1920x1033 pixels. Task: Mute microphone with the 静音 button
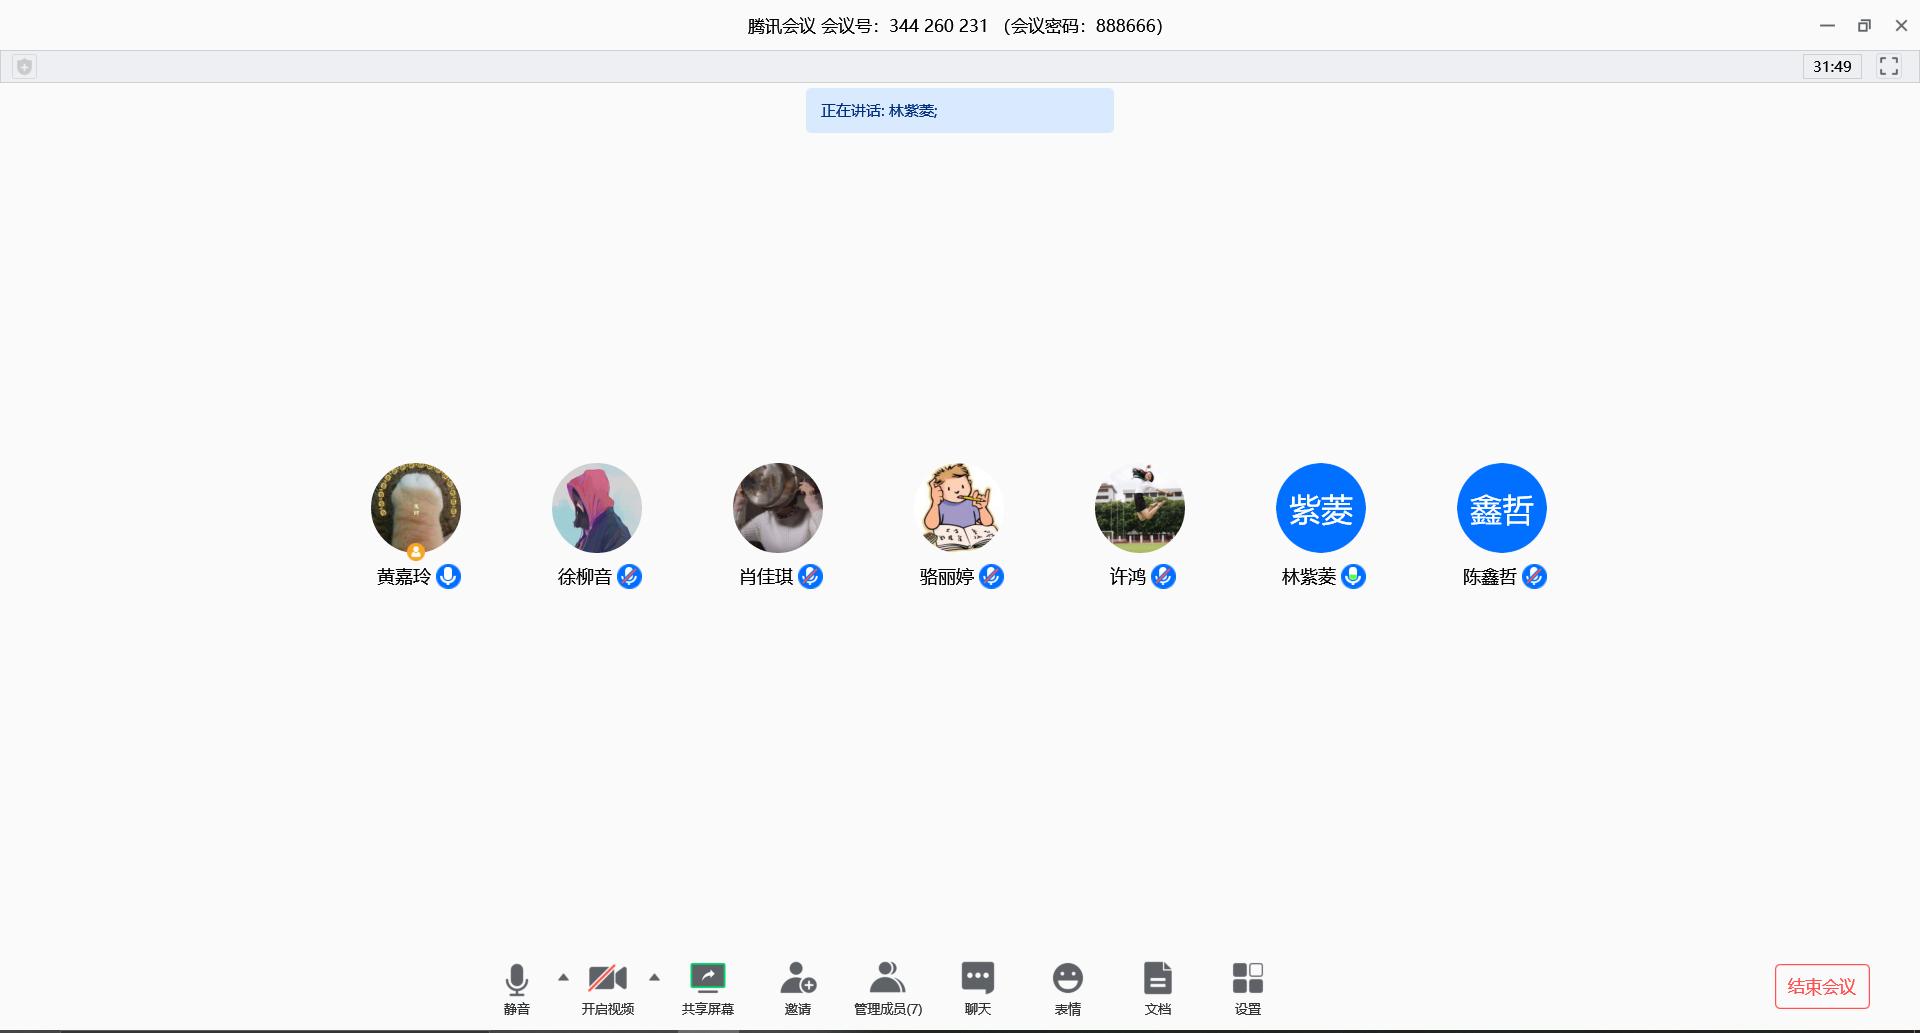[x=516, y=978]
